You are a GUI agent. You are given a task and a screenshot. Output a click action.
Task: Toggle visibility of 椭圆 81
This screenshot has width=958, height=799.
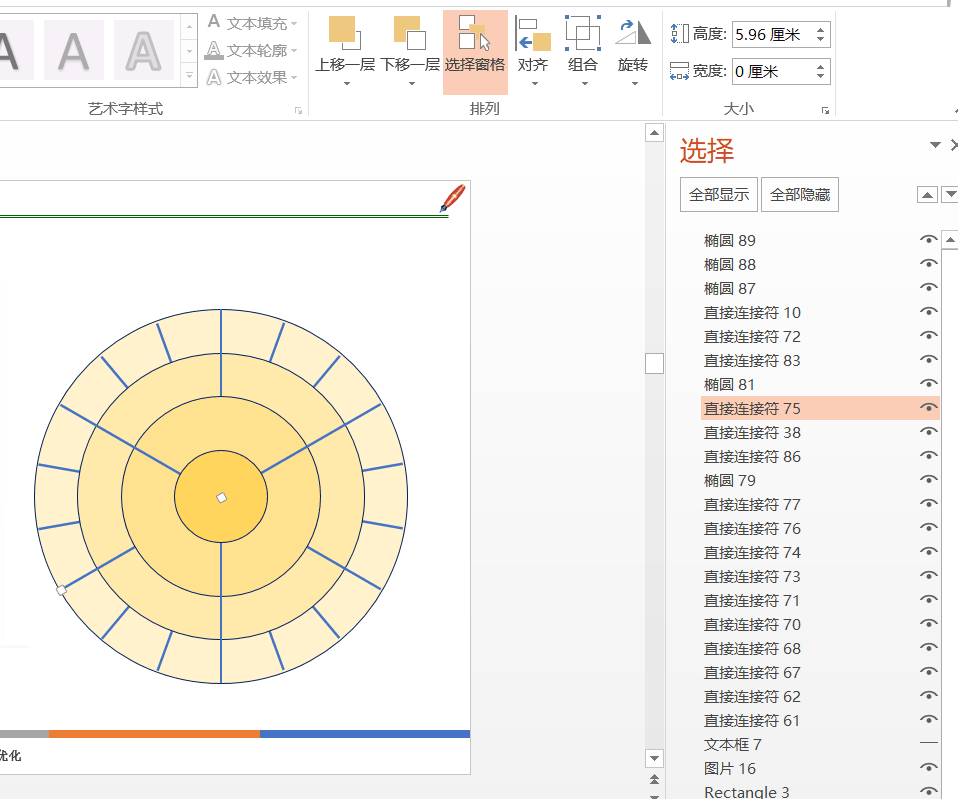[928, 384]
